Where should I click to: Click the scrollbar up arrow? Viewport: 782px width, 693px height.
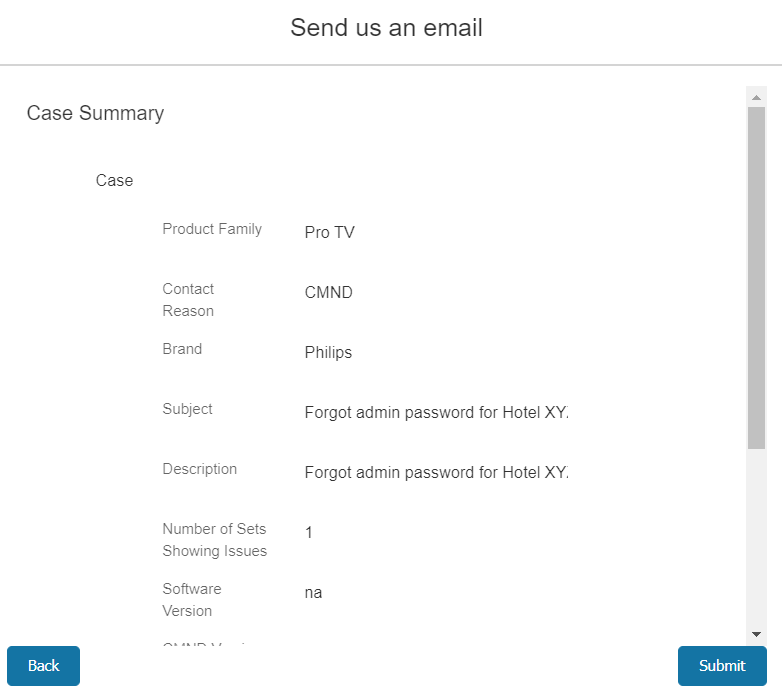756,97
